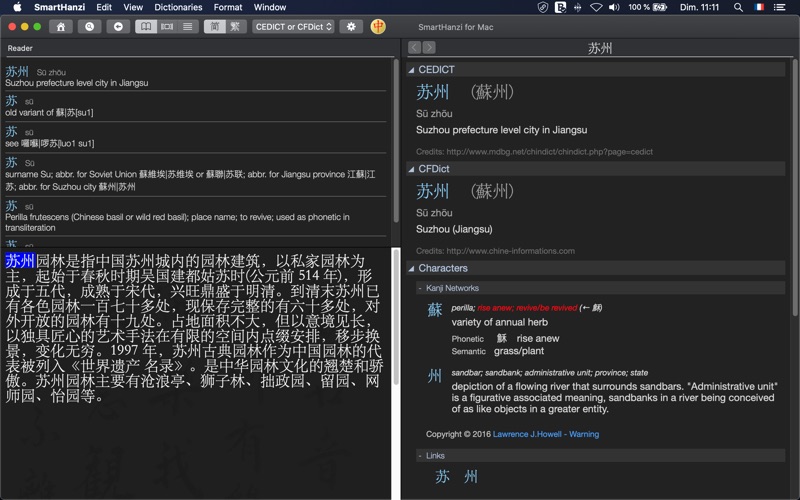The width and height of the screenshot is (800, 500).
Task: Collapse the Links subsection
Action: (x=420, y=456)
